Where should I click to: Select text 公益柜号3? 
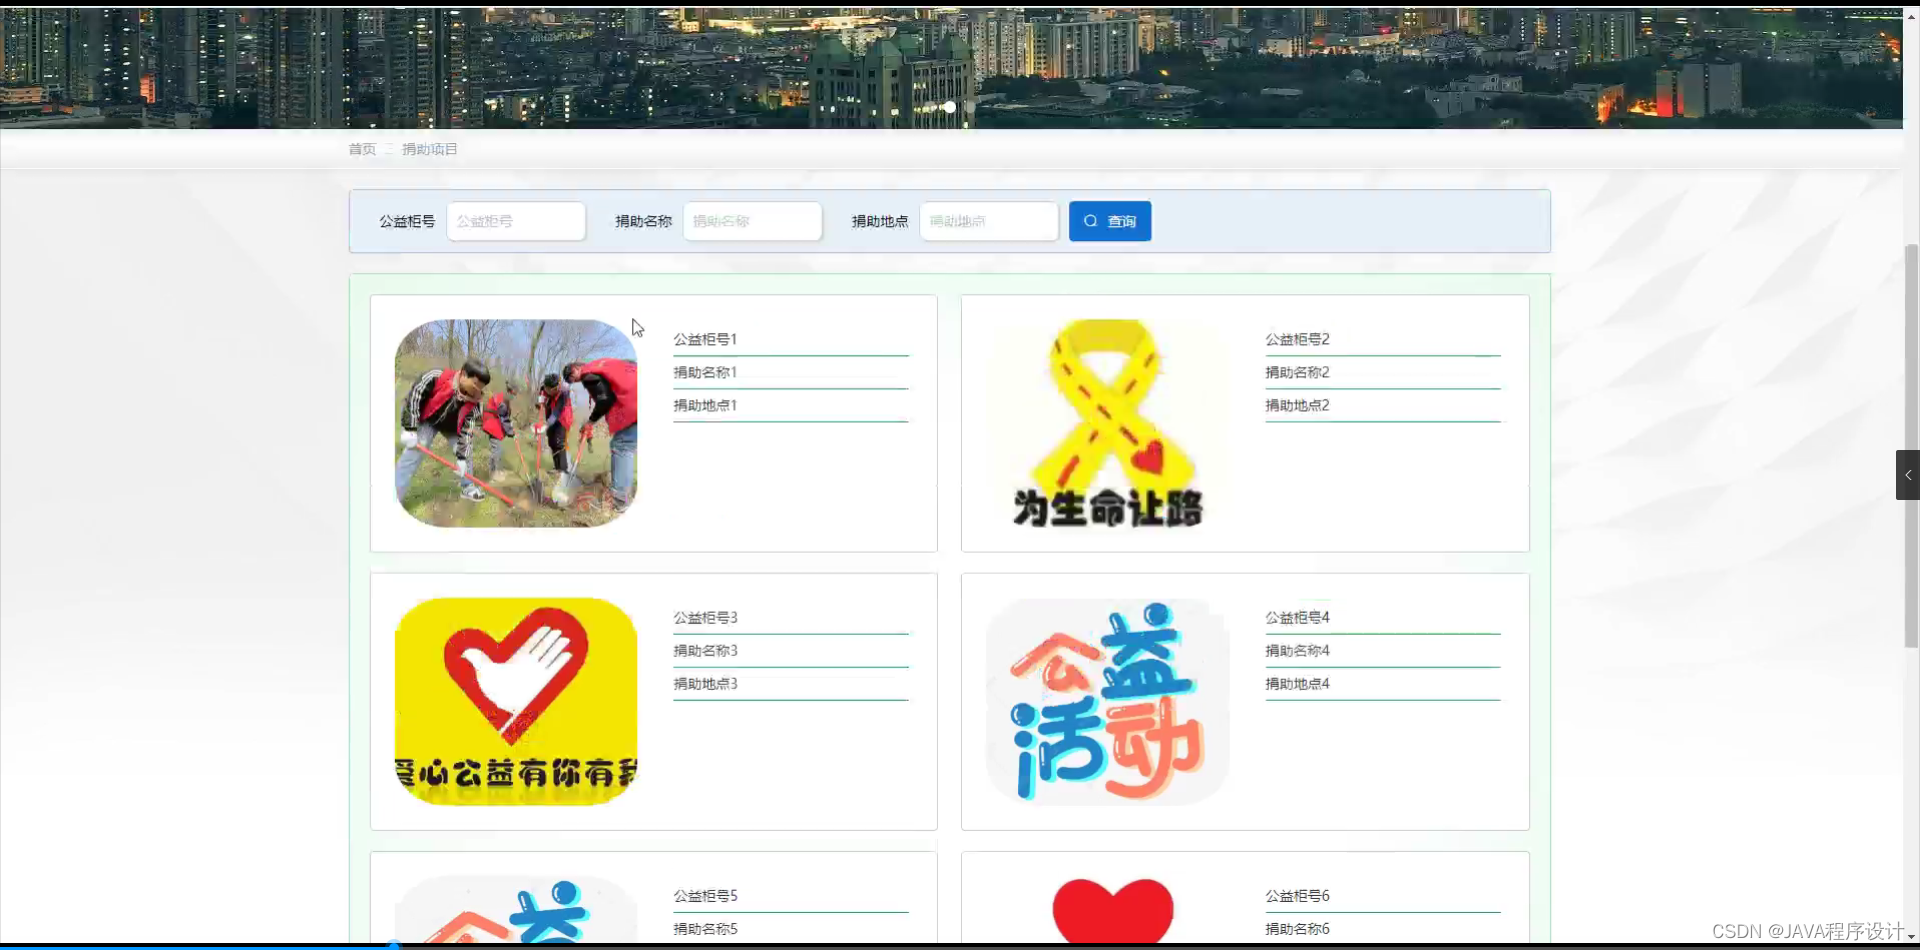705,618
